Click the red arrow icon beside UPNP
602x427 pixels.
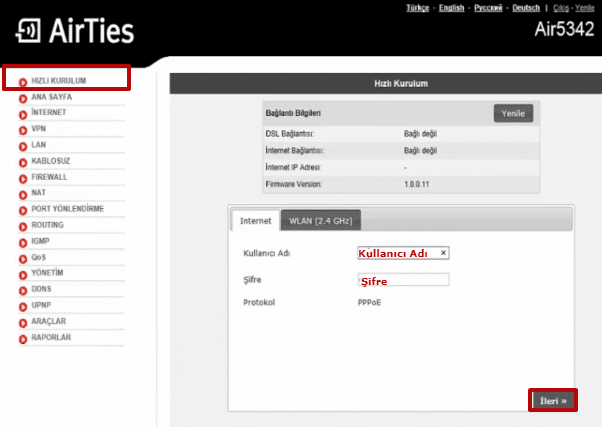pyautogui.click(x=23, y=307)
